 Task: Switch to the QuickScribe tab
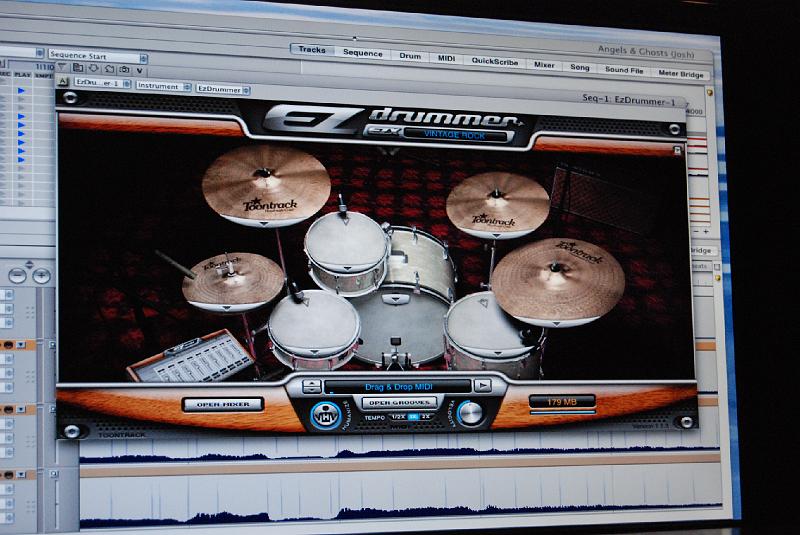point(495,62)
